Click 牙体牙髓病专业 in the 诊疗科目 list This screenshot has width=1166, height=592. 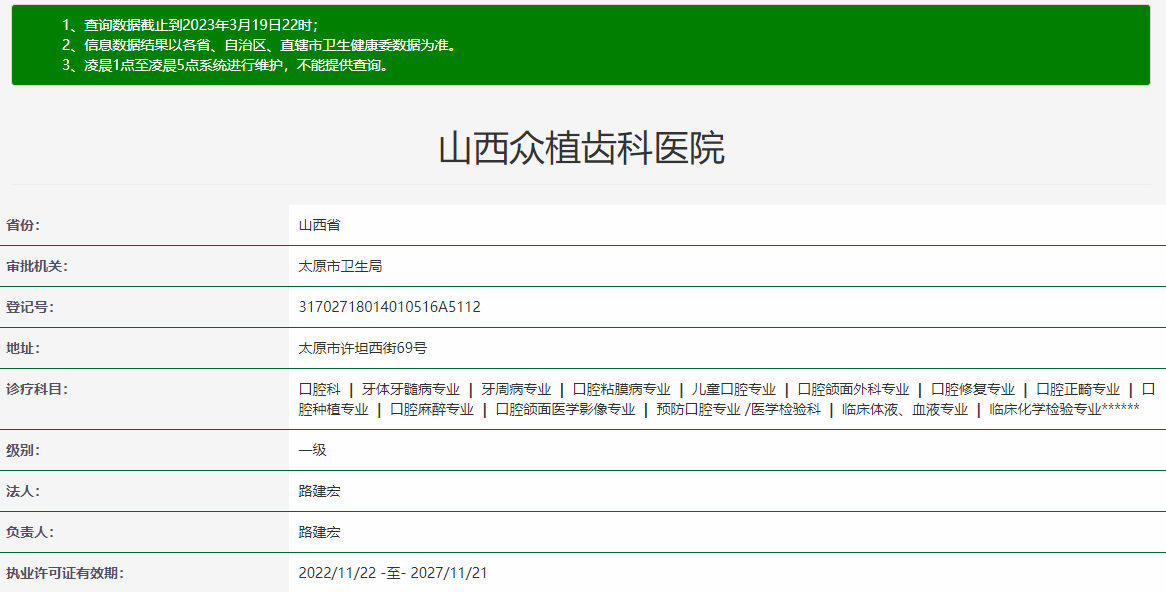(411, 389)
